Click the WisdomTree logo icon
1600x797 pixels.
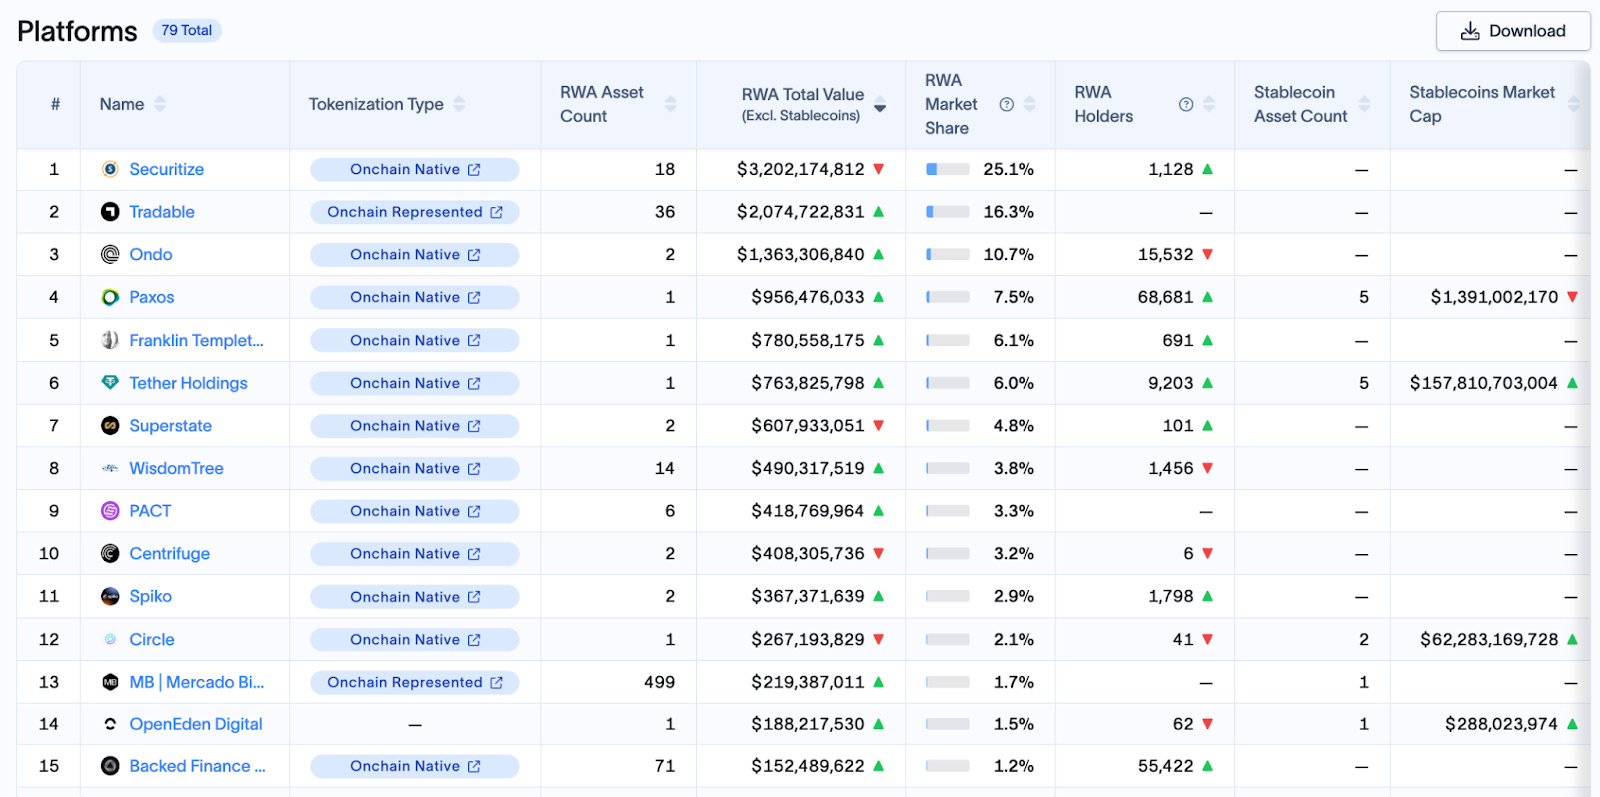pyautogui.click(x=110, y=468)
